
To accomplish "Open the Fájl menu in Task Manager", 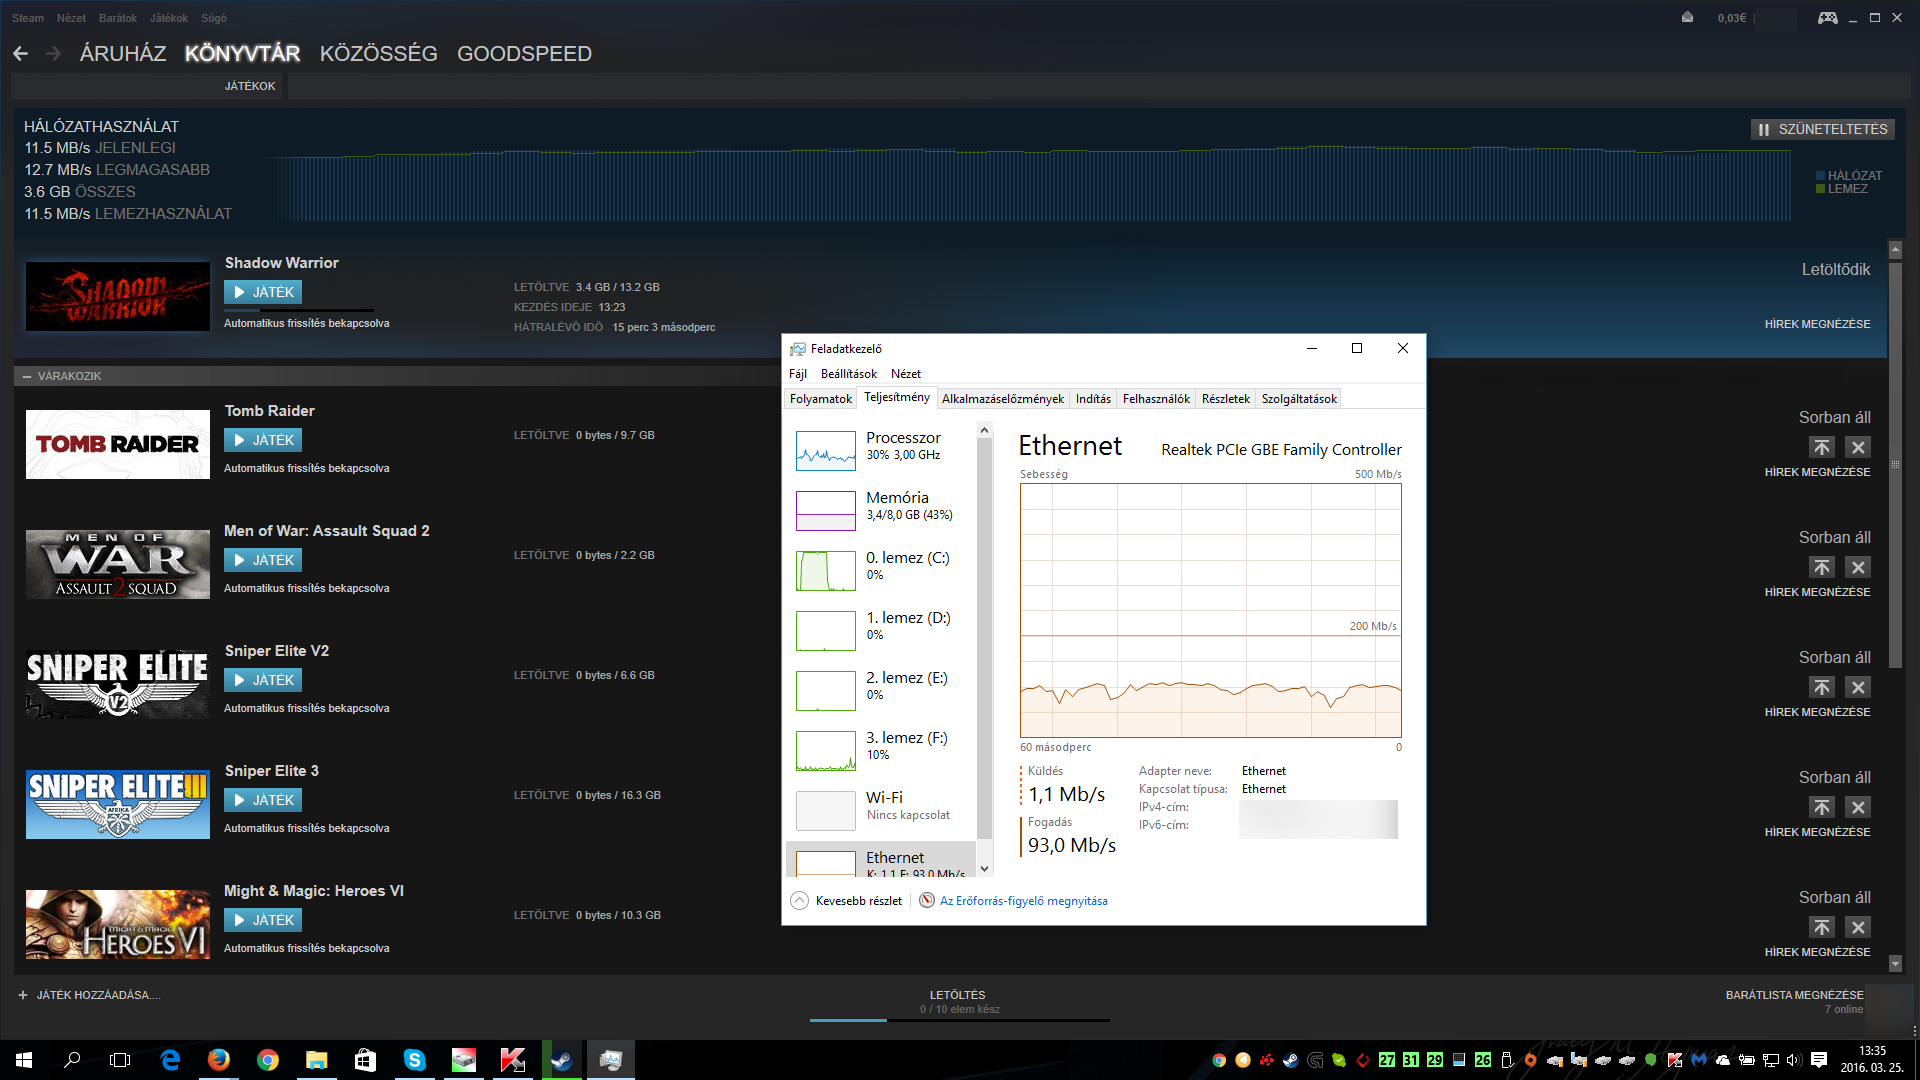I will pos(798,374).
